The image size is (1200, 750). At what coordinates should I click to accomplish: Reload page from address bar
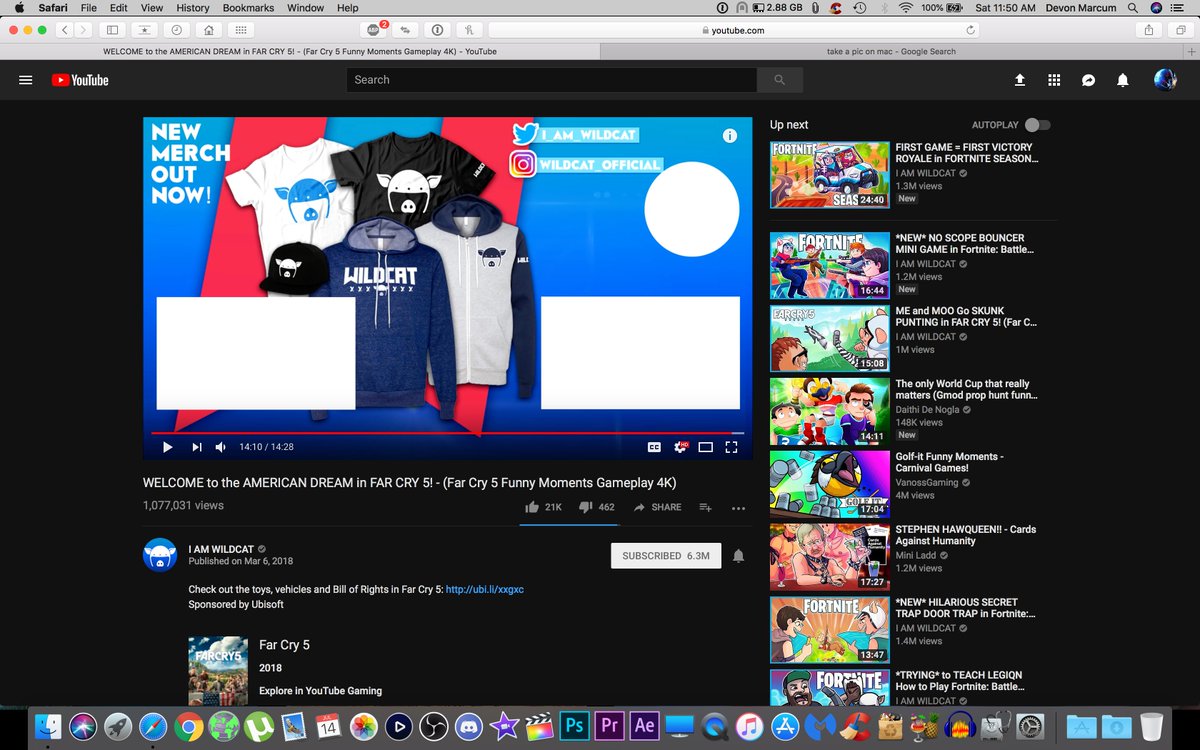pyautogui.click(x=971, y=31)
